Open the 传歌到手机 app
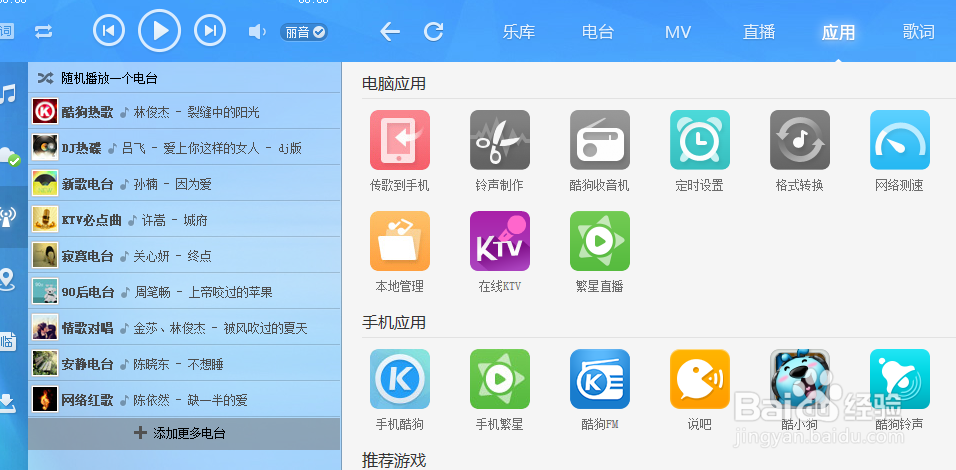956x470 pixels. pyautogui.click(x=399, y=140)
